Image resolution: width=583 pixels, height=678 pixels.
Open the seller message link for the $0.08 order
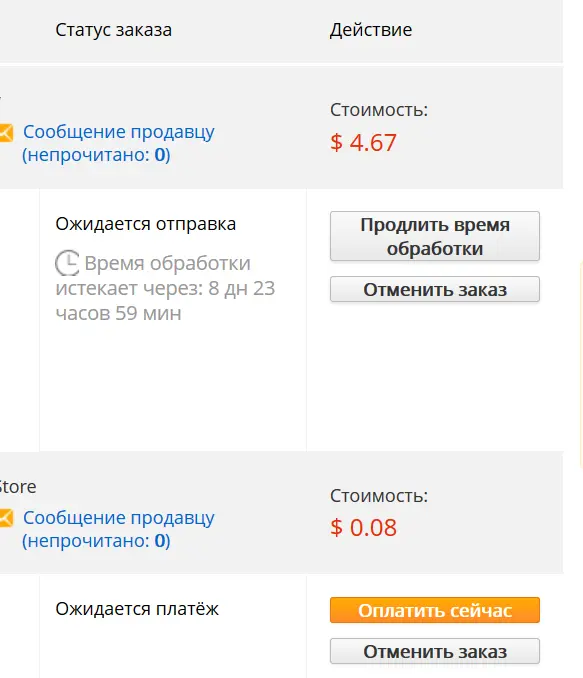119,529
